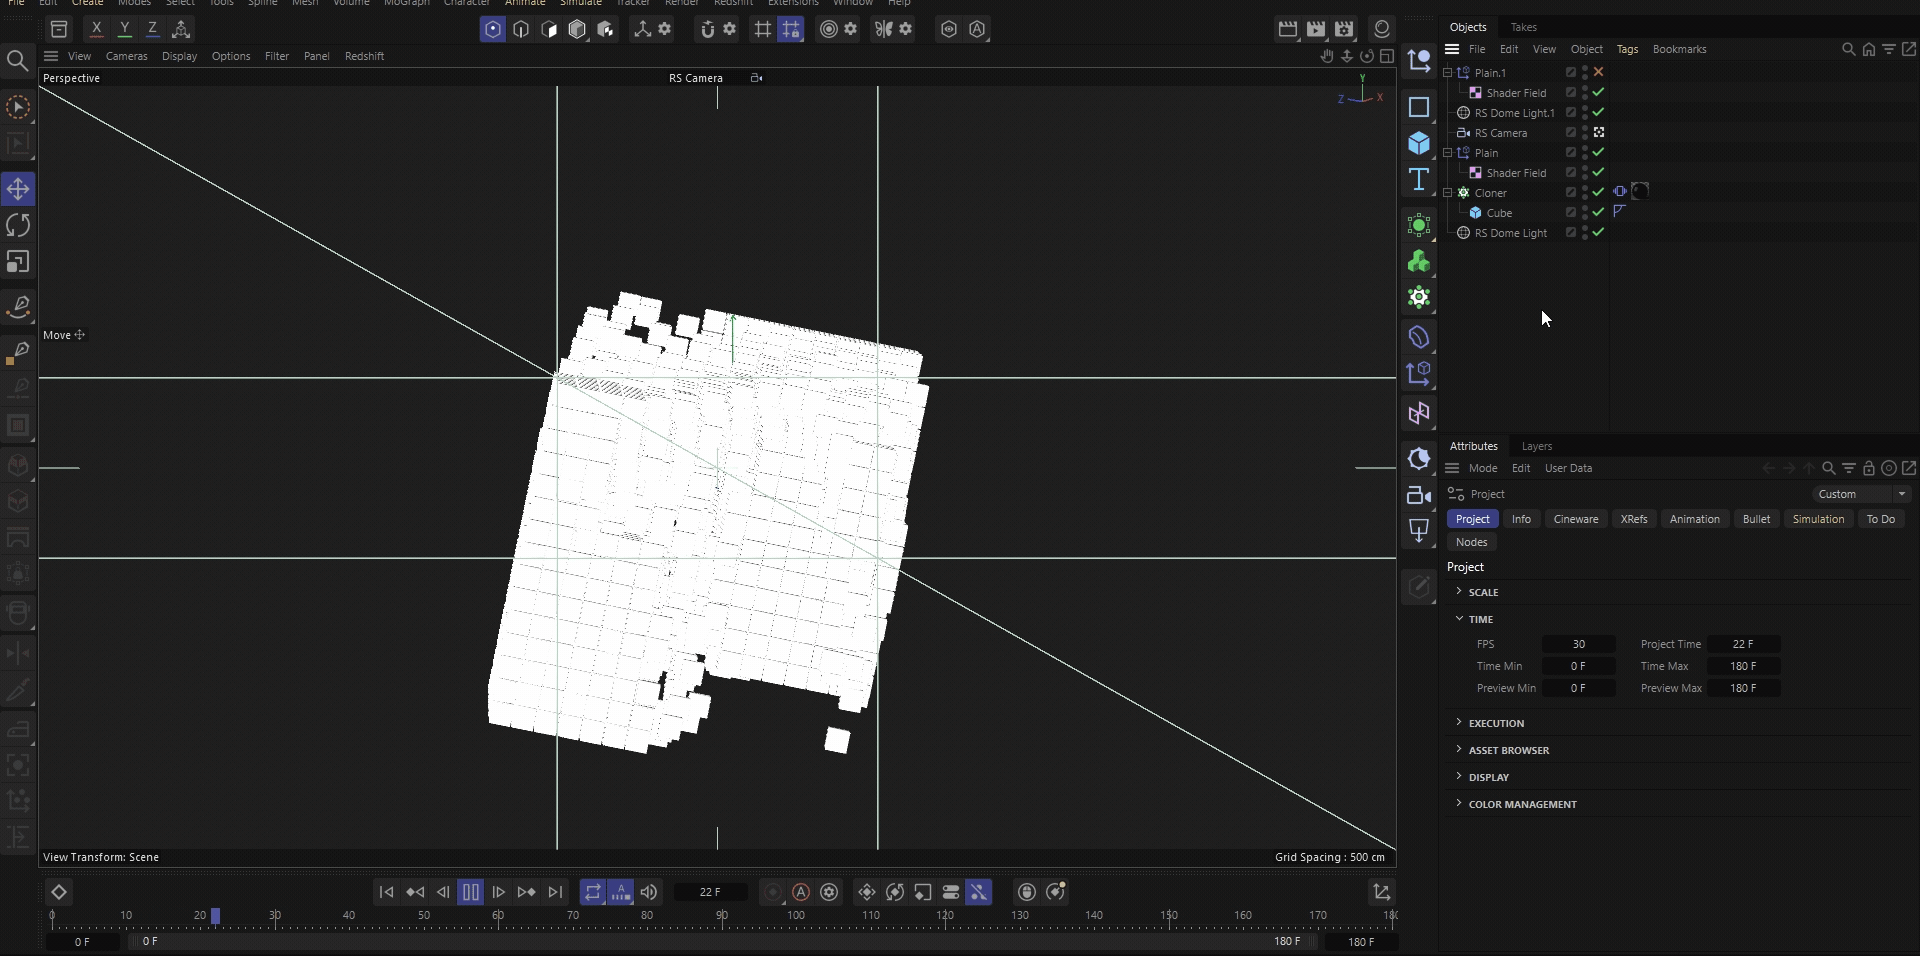1920x956 pixels.
Task: Enable the Plain.1 effector red X
Action: point(1598,72)
